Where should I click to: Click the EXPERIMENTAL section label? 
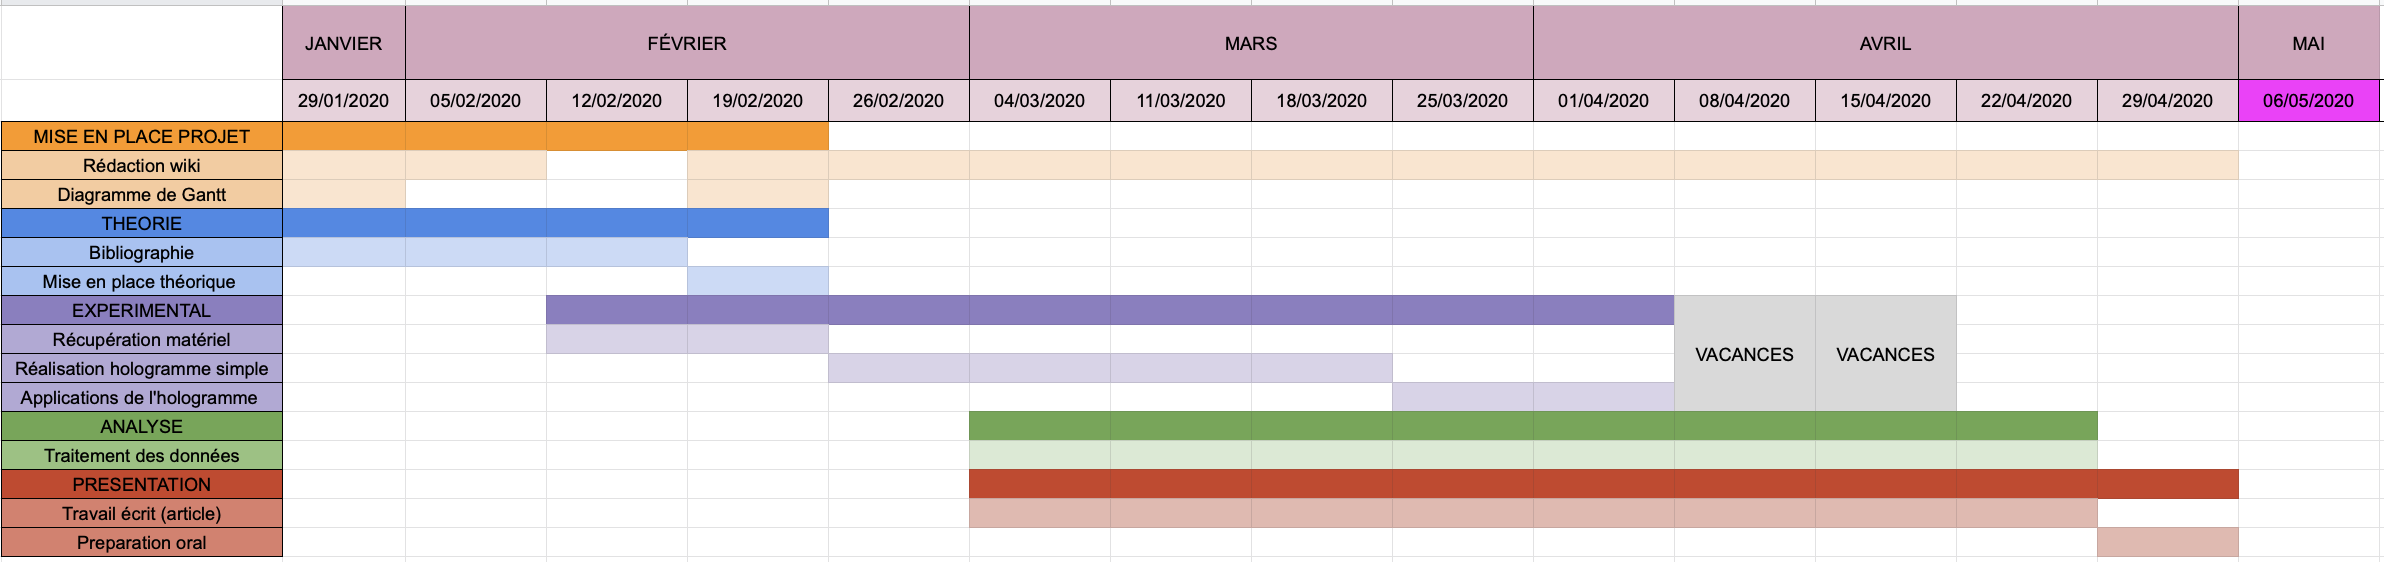coord(141,310)
